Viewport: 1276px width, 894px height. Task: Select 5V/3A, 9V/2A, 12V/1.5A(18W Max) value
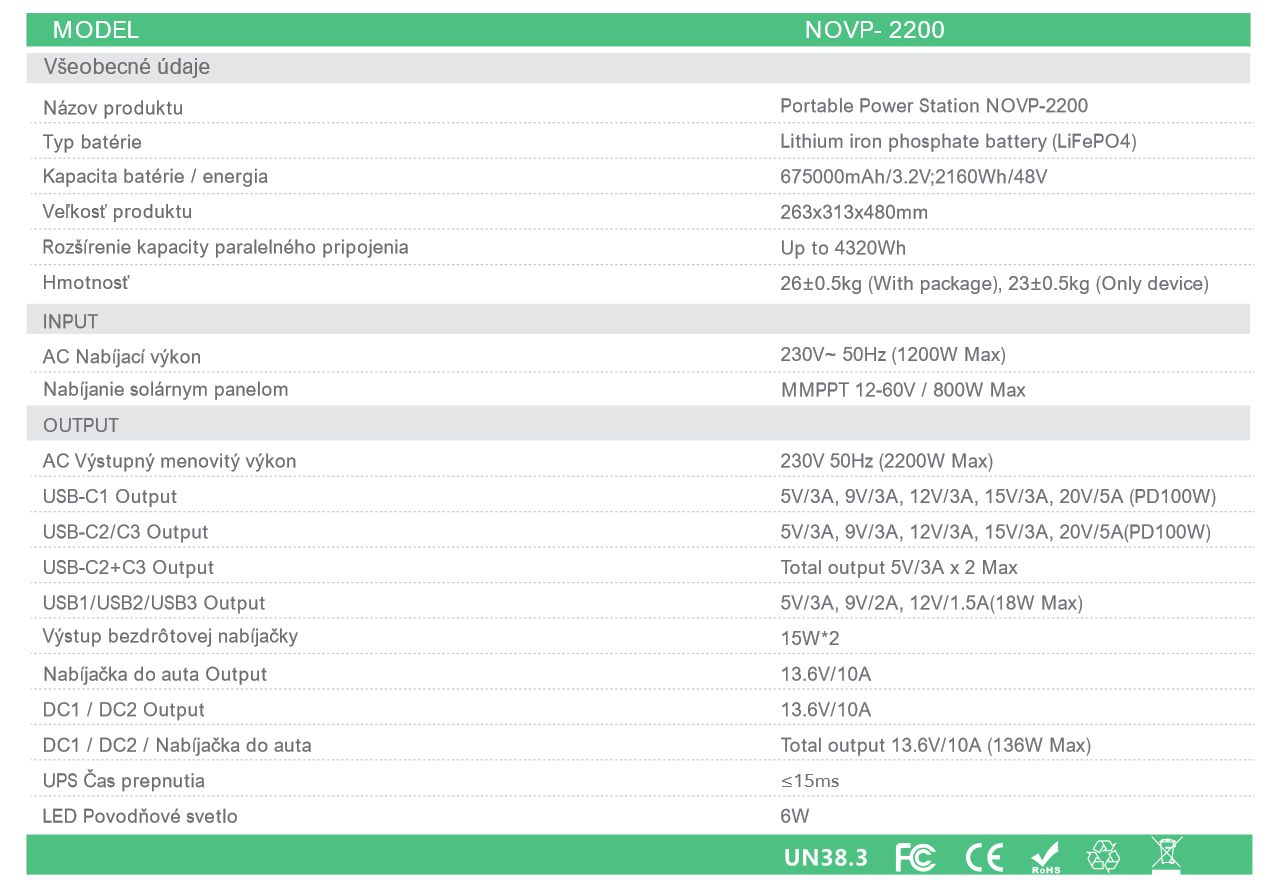coord(931,603)
